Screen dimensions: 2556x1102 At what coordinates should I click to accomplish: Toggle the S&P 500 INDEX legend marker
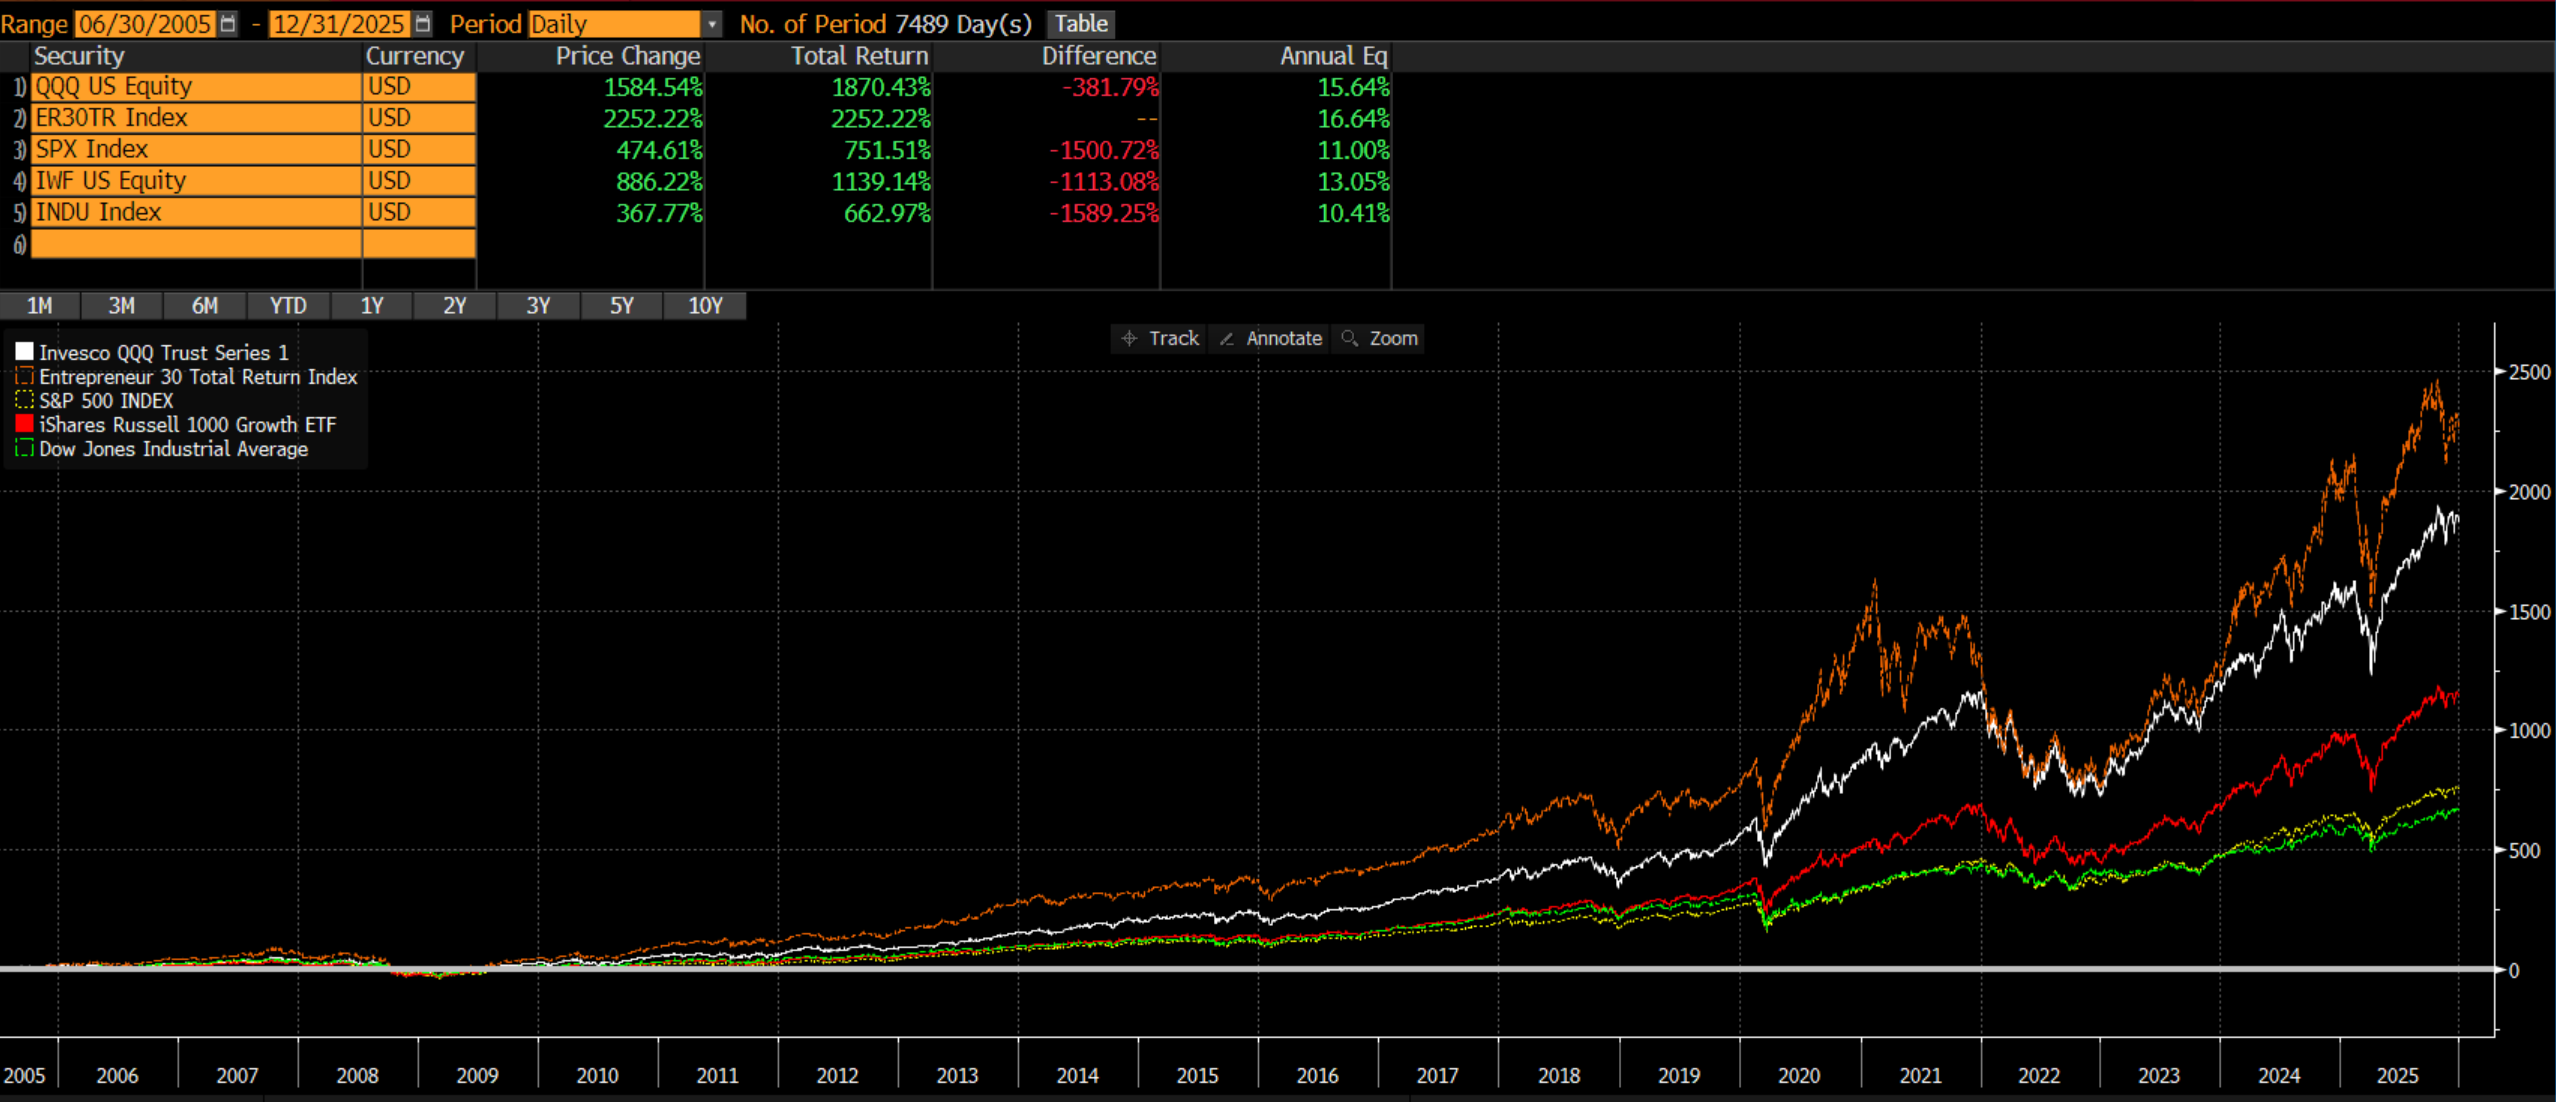point(24,400)
